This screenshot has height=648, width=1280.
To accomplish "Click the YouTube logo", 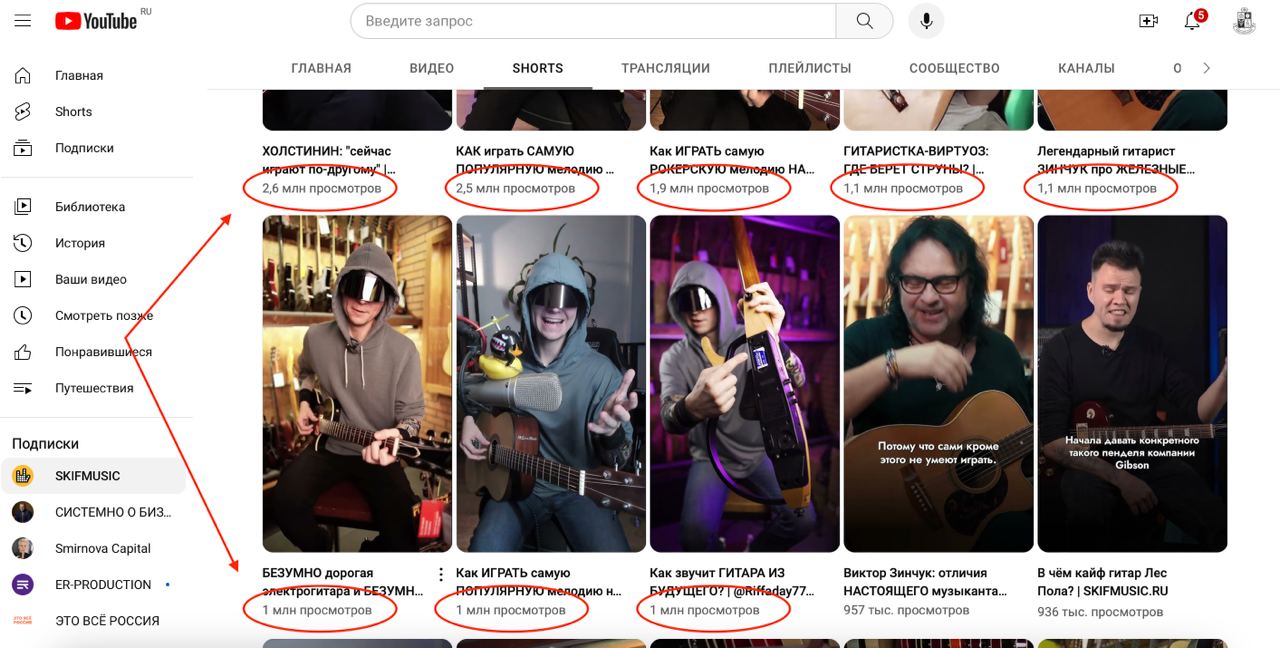I will pos(96,21).
